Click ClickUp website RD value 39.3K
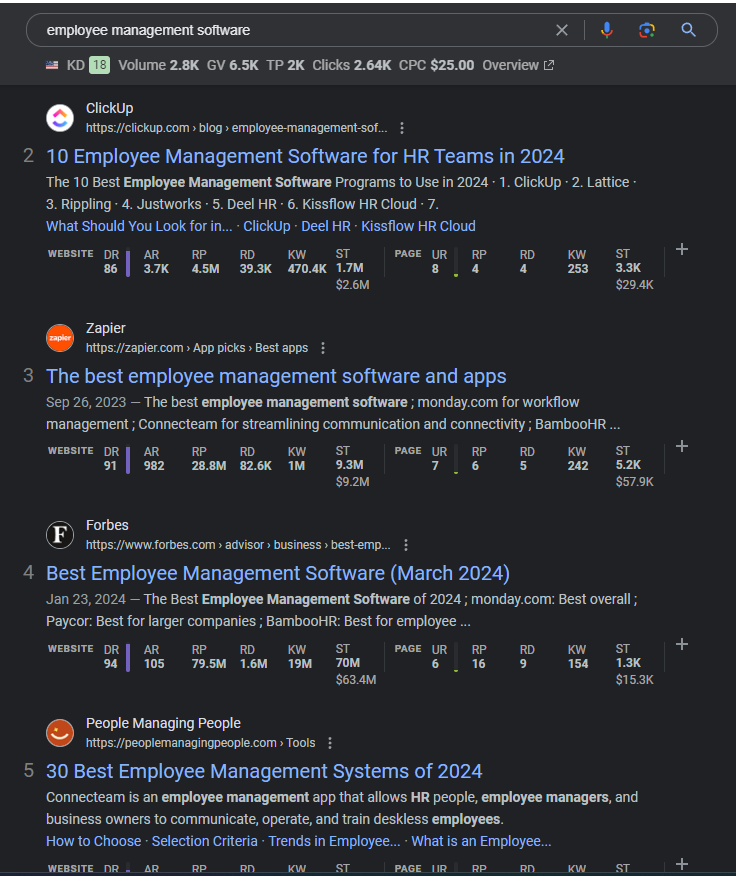 pyautogui.click(x=255, y=269)
